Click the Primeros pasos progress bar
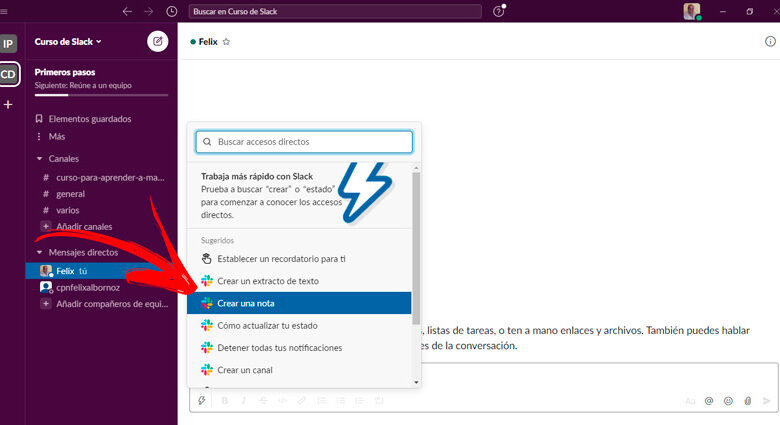This screenshot has width=780, height=425. tap(101, 95)
